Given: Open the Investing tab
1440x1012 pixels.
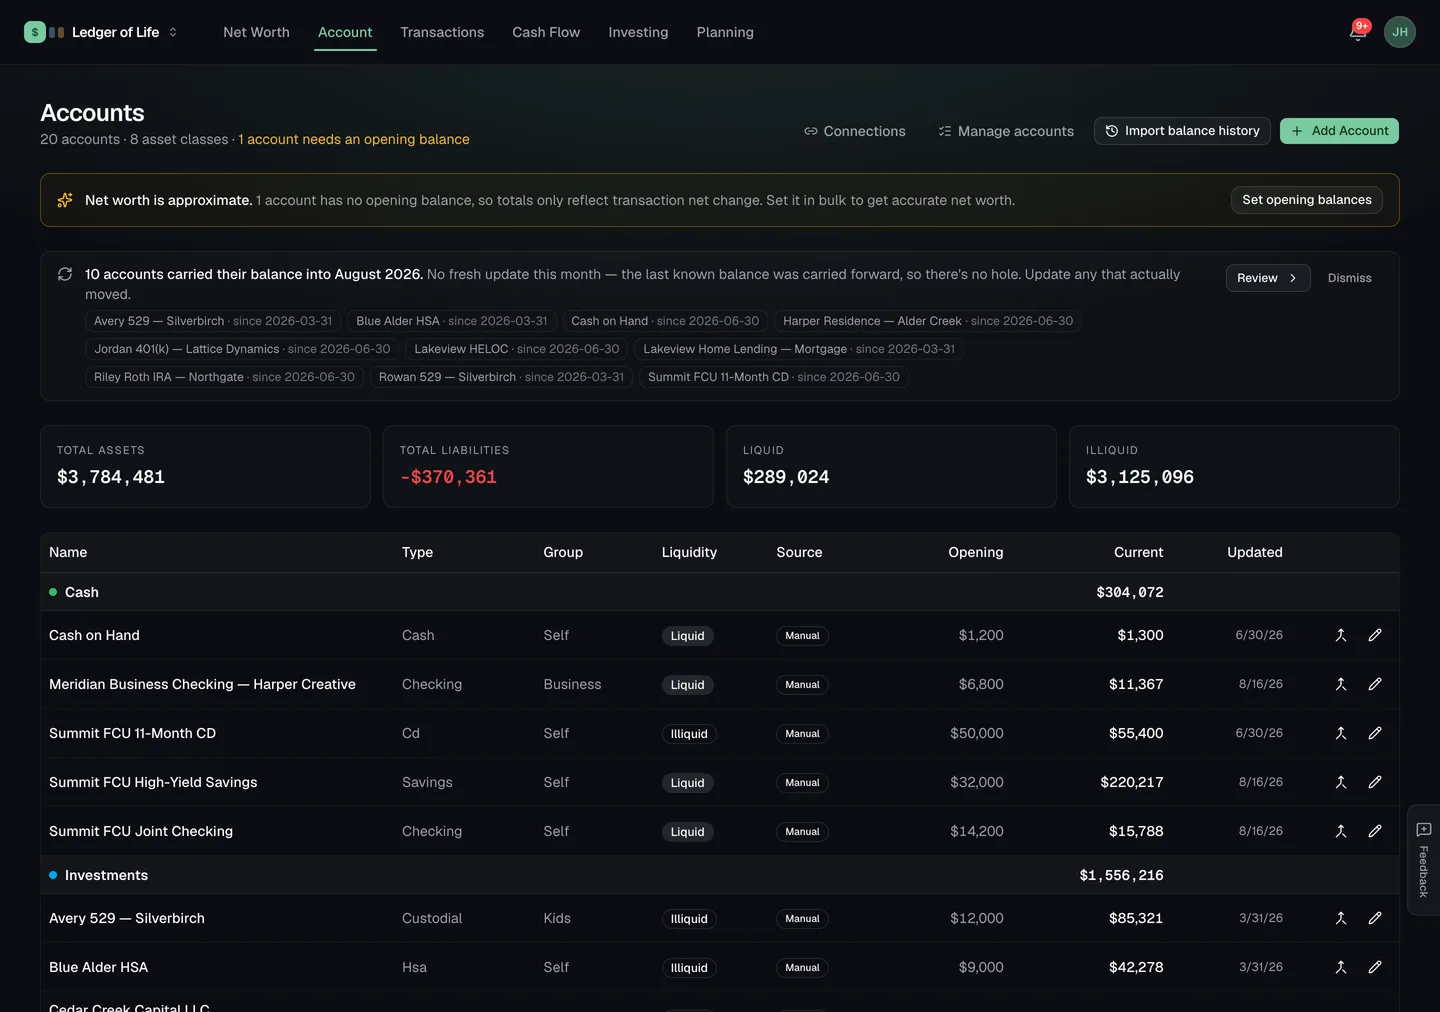Looking at the screenshot, I should (x=638, y=32).
